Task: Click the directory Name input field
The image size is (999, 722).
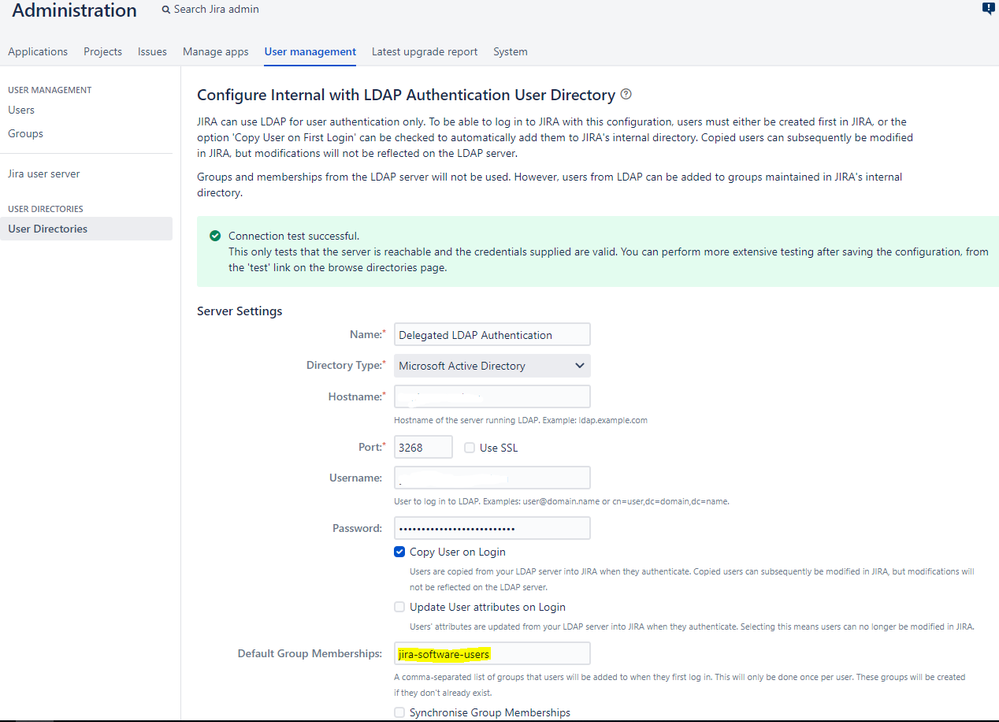Action: click(x=492, y=335)
